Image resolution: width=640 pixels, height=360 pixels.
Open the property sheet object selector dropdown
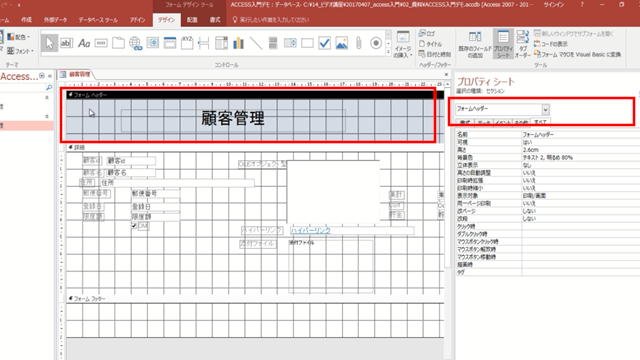545,109
